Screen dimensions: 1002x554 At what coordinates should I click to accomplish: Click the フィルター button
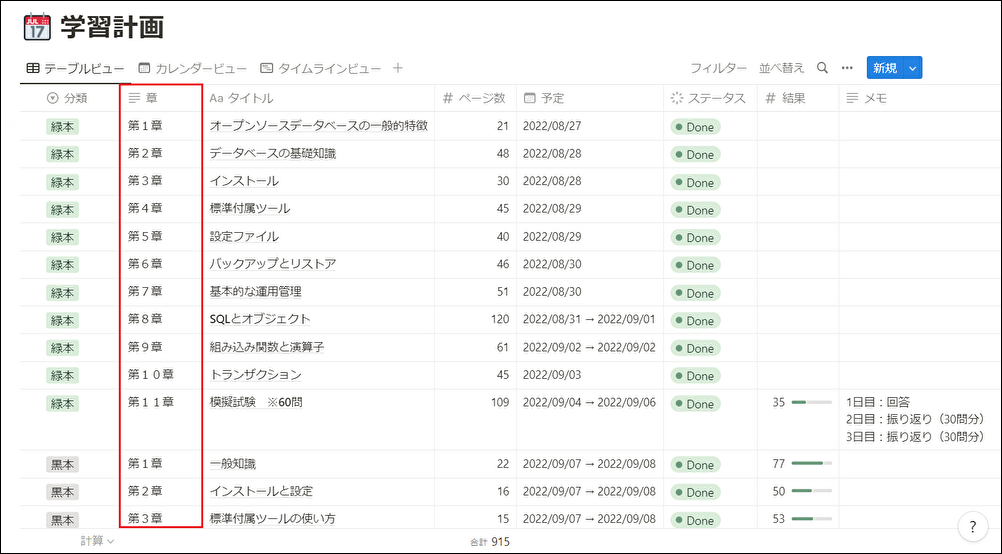[x=718, y=68]
